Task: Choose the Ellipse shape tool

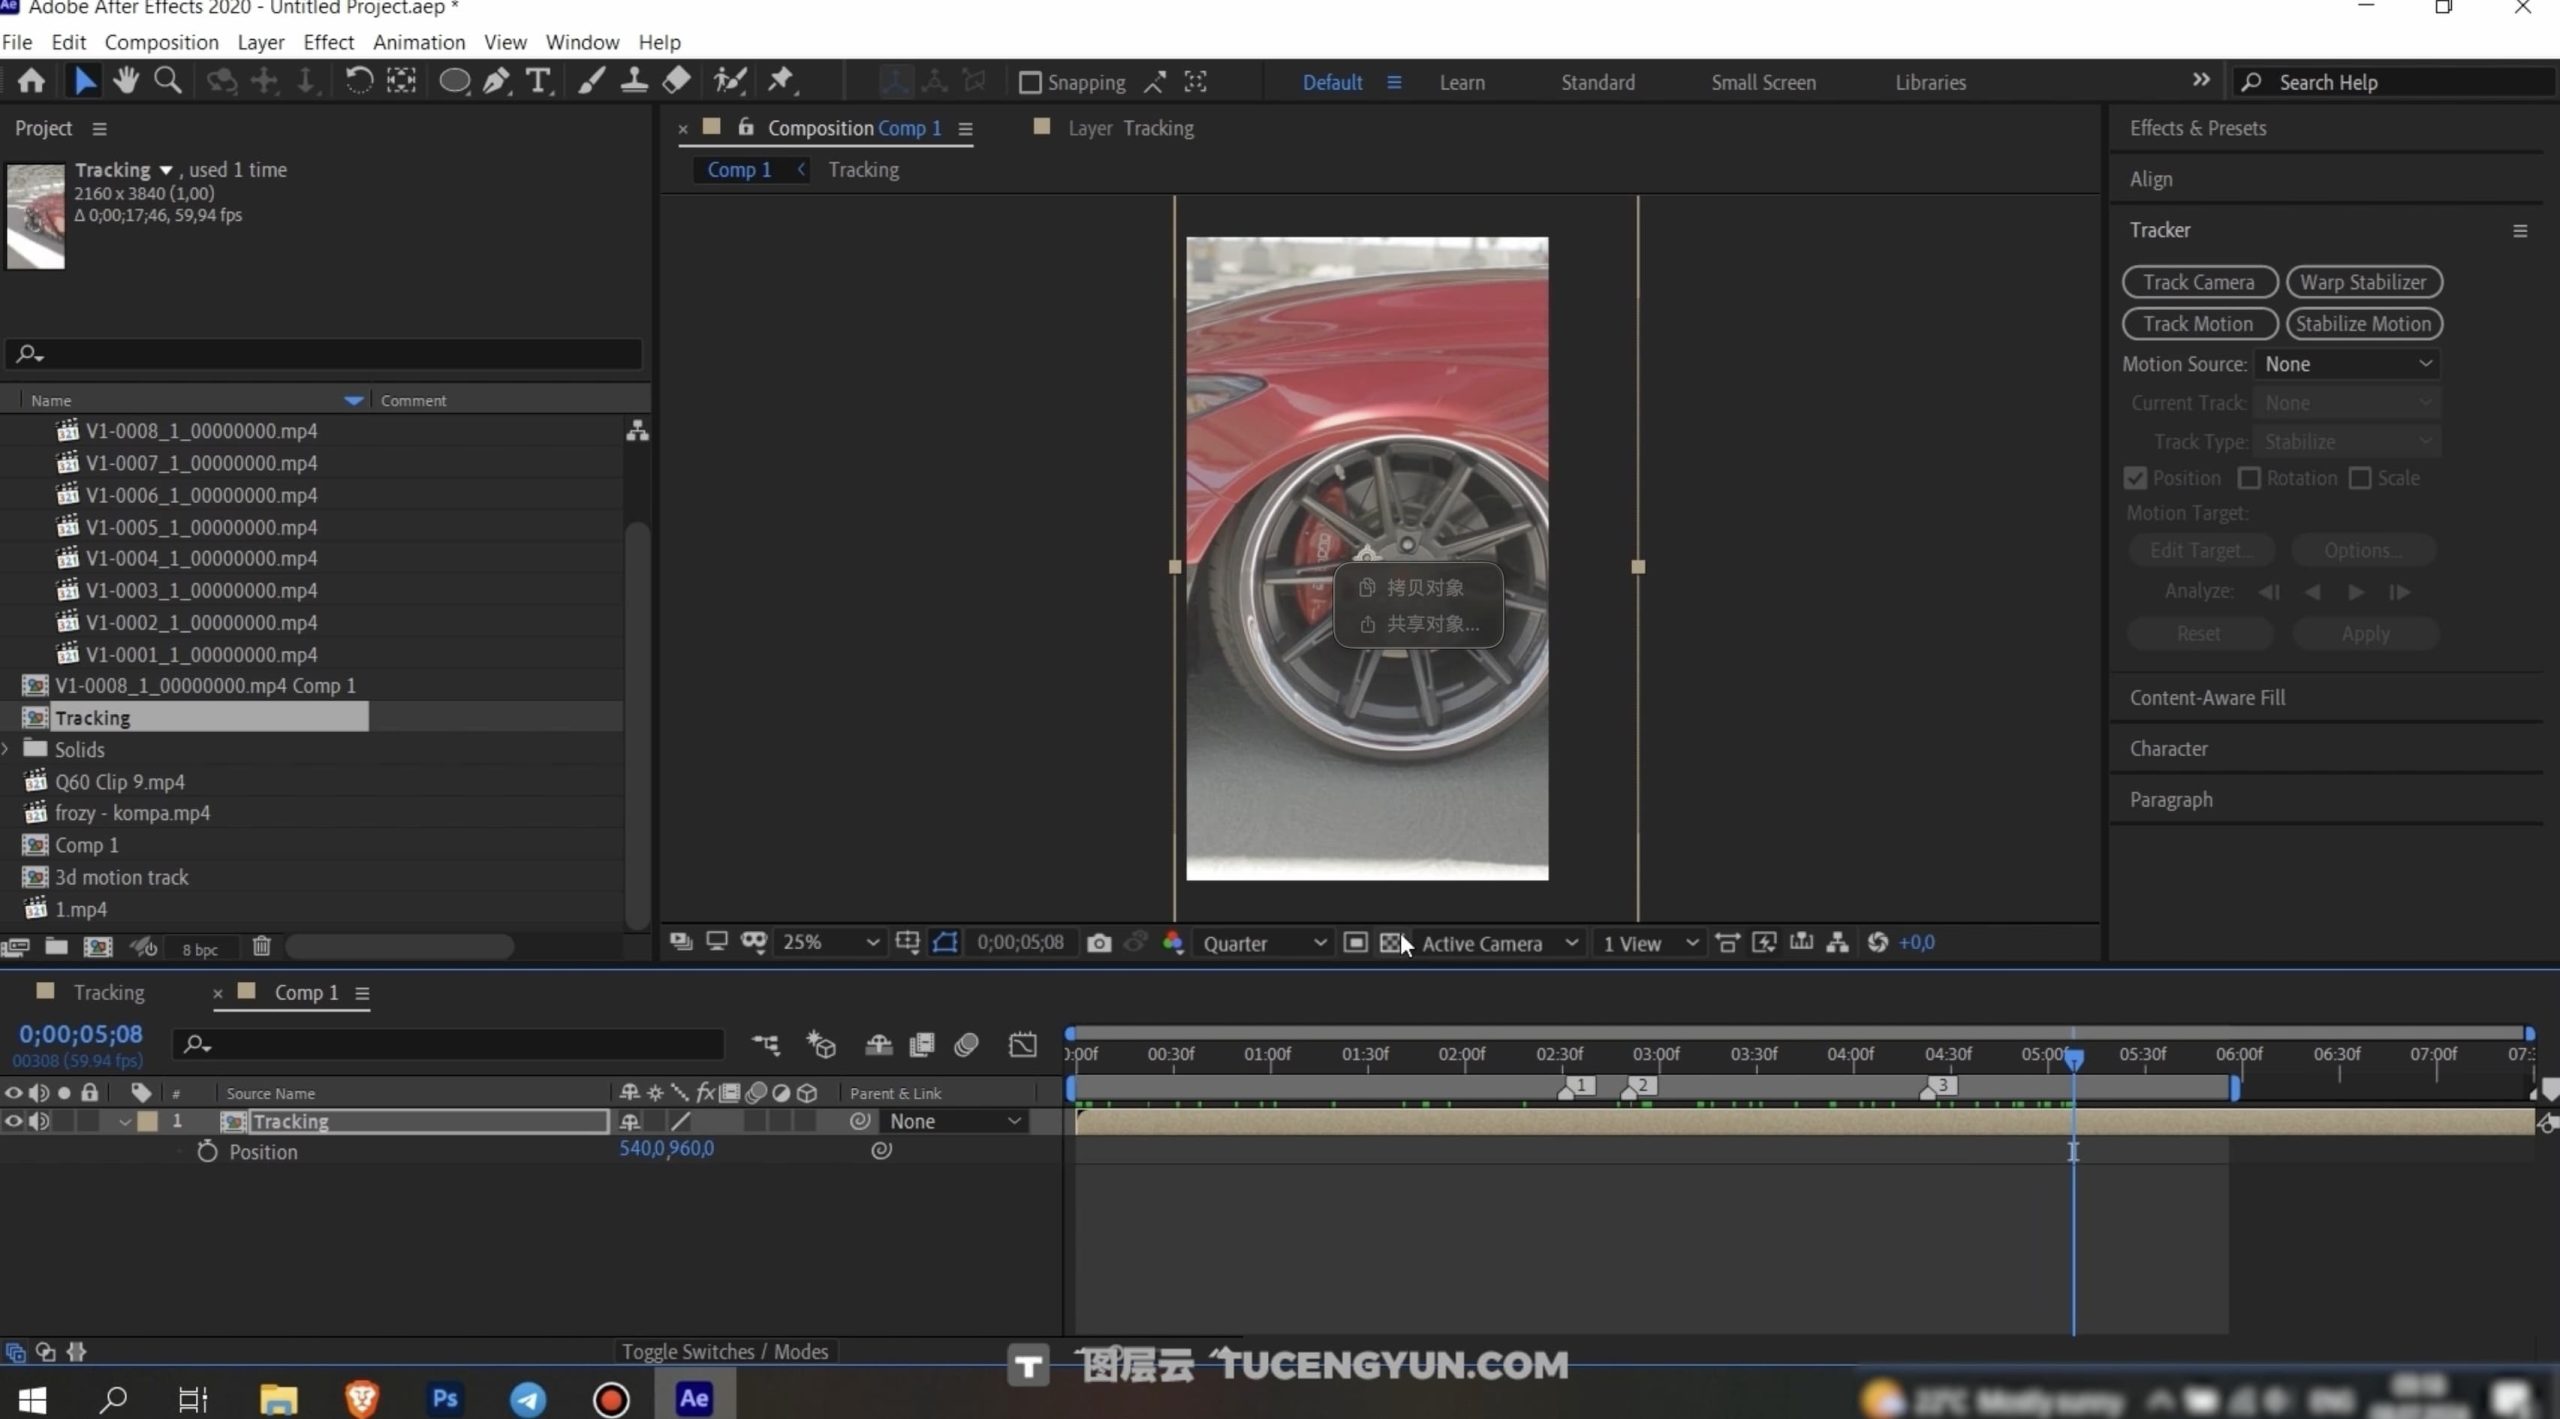Action: [454, 81]
